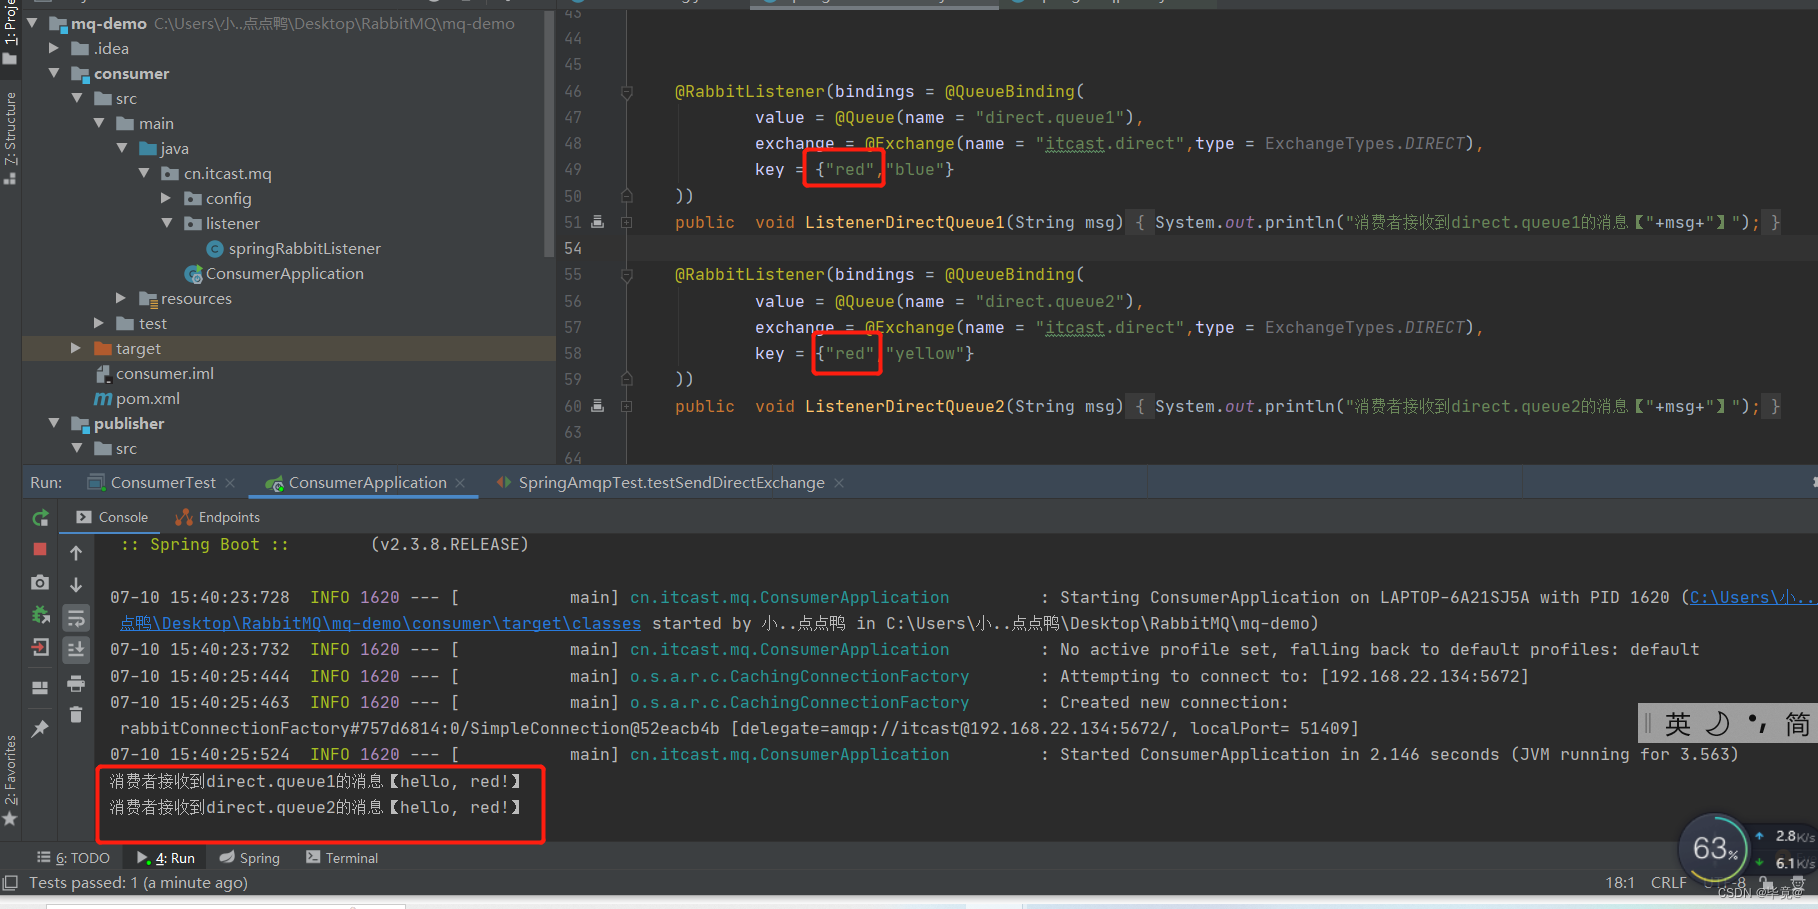Open the 63% memory accelerator ball widget
1818x909 pixels.
pyautogui.click(x=1714, y=849)
